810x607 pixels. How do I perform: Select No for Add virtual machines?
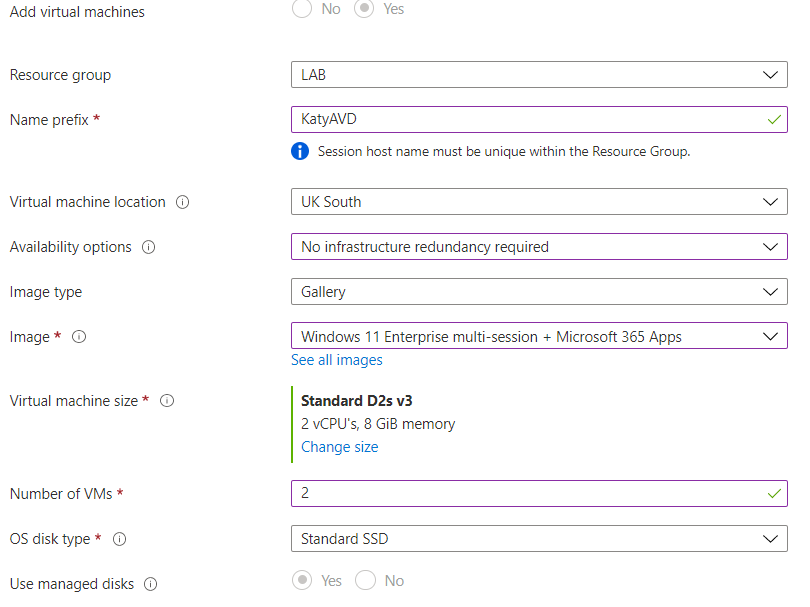point(301,9)
